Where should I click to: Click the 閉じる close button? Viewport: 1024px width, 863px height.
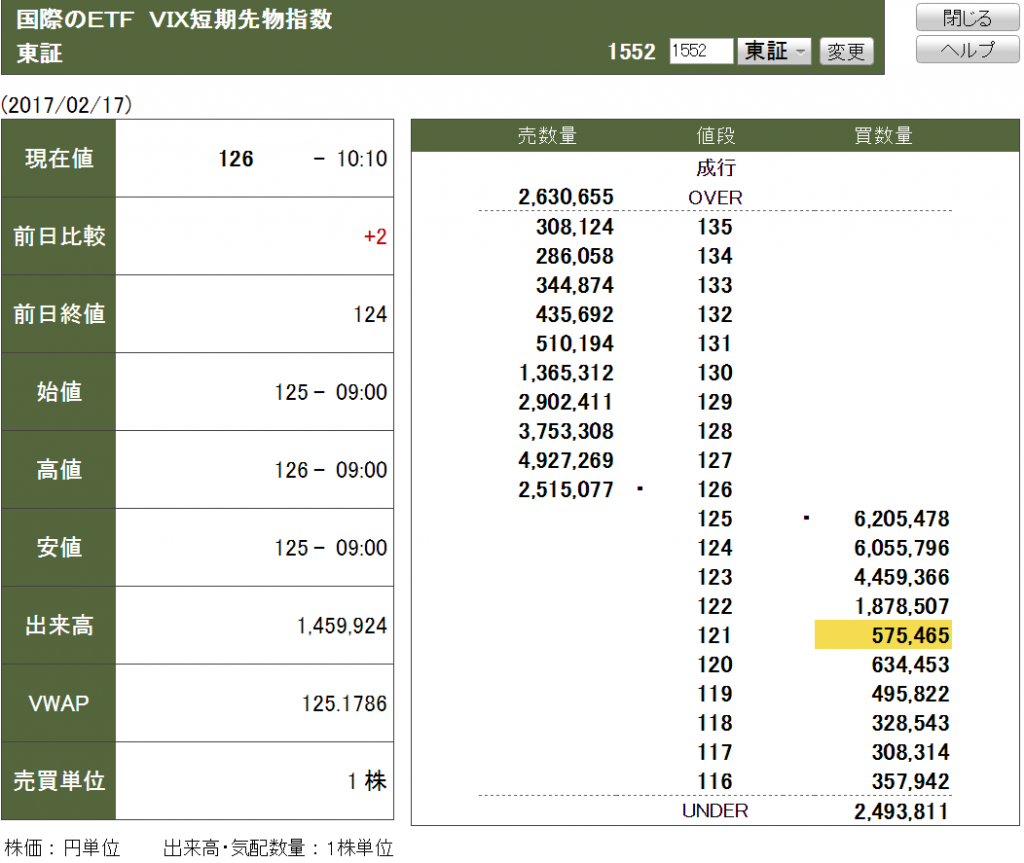coord(967,18)
